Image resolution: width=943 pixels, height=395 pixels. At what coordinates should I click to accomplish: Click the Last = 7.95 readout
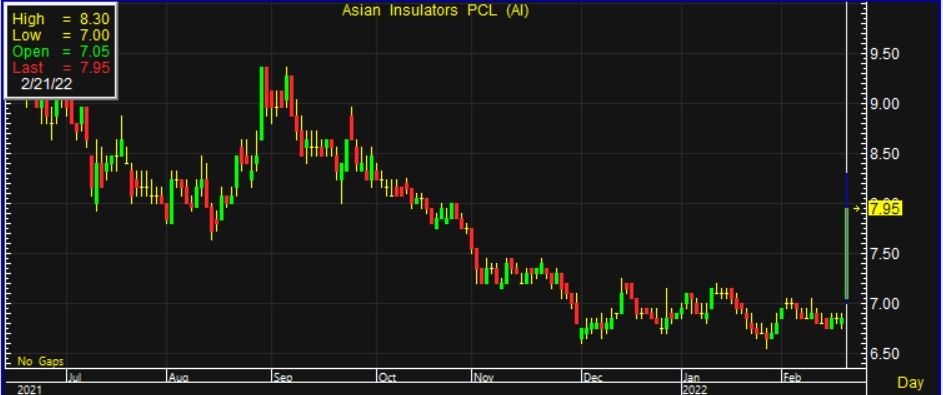pyautogui.click(x=61, y=67)
